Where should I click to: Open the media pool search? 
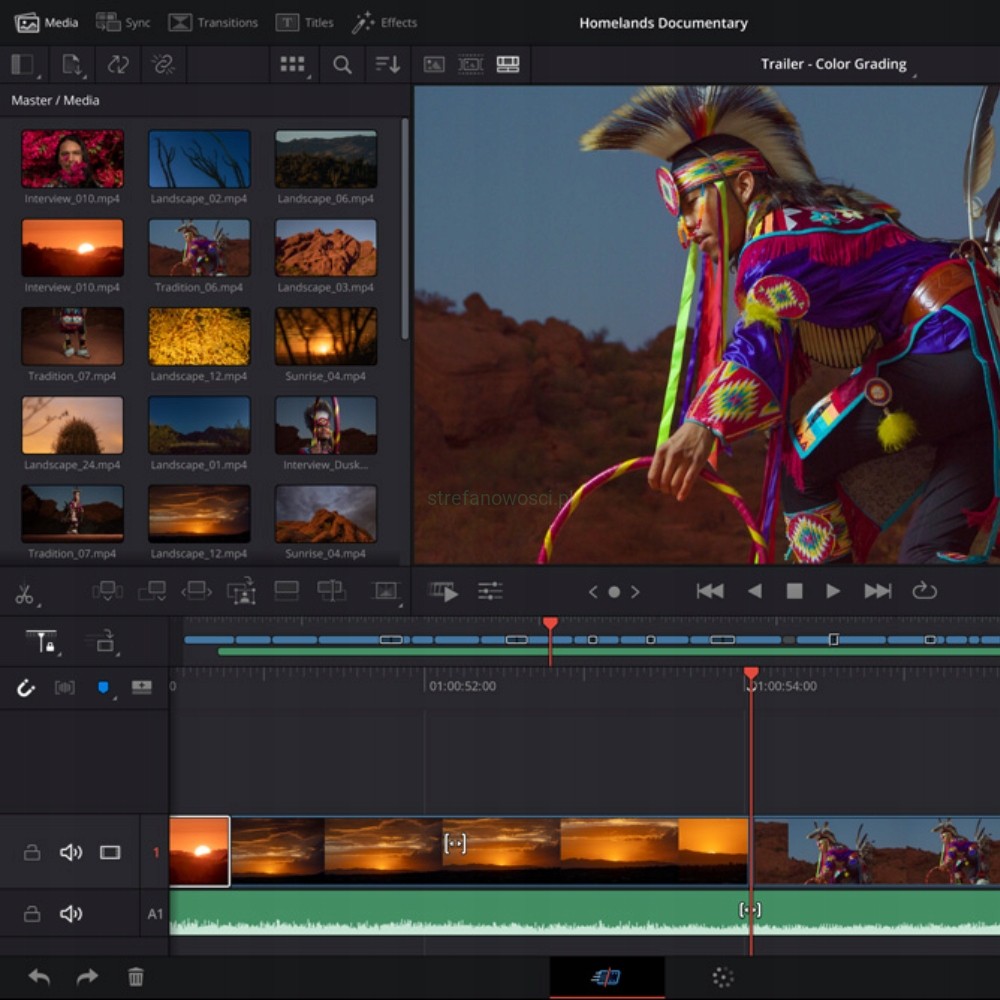tap(342, 65)
